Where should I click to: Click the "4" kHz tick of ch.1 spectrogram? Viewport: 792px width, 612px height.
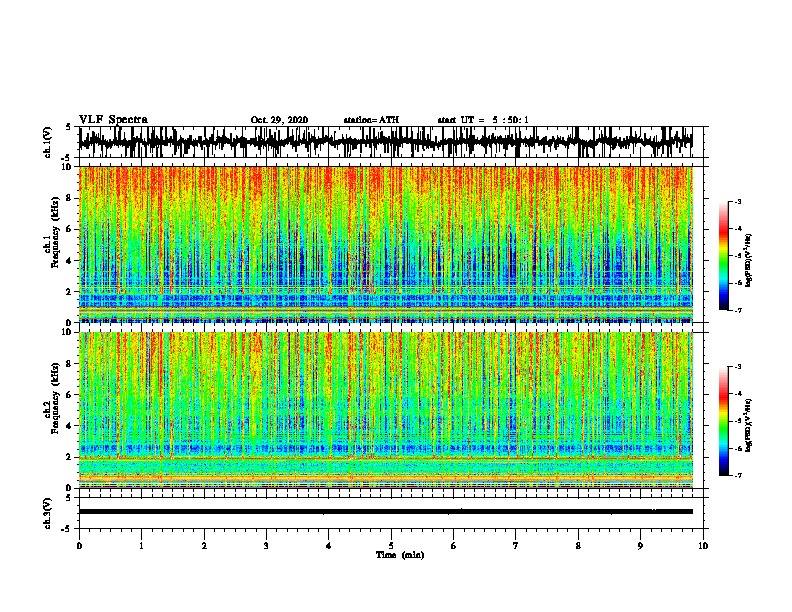[70, 261]
